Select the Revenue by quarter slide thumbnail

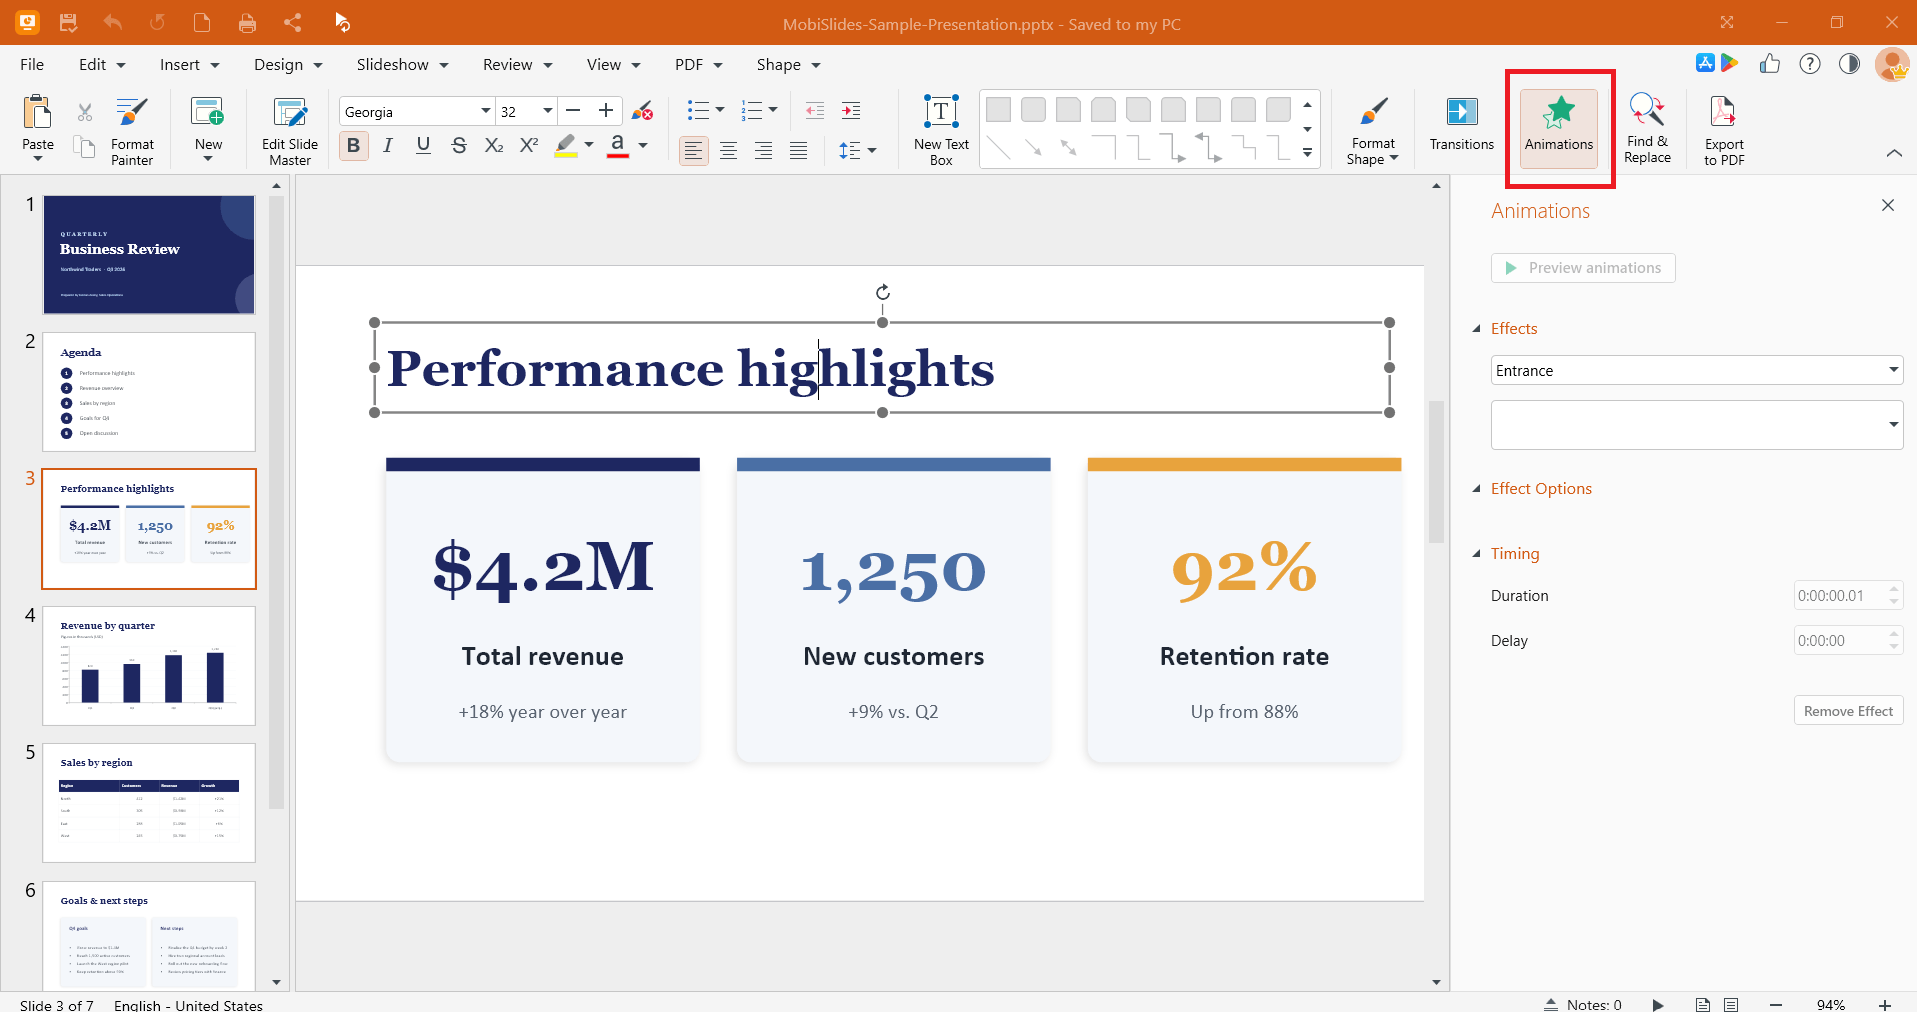[149, 666]
